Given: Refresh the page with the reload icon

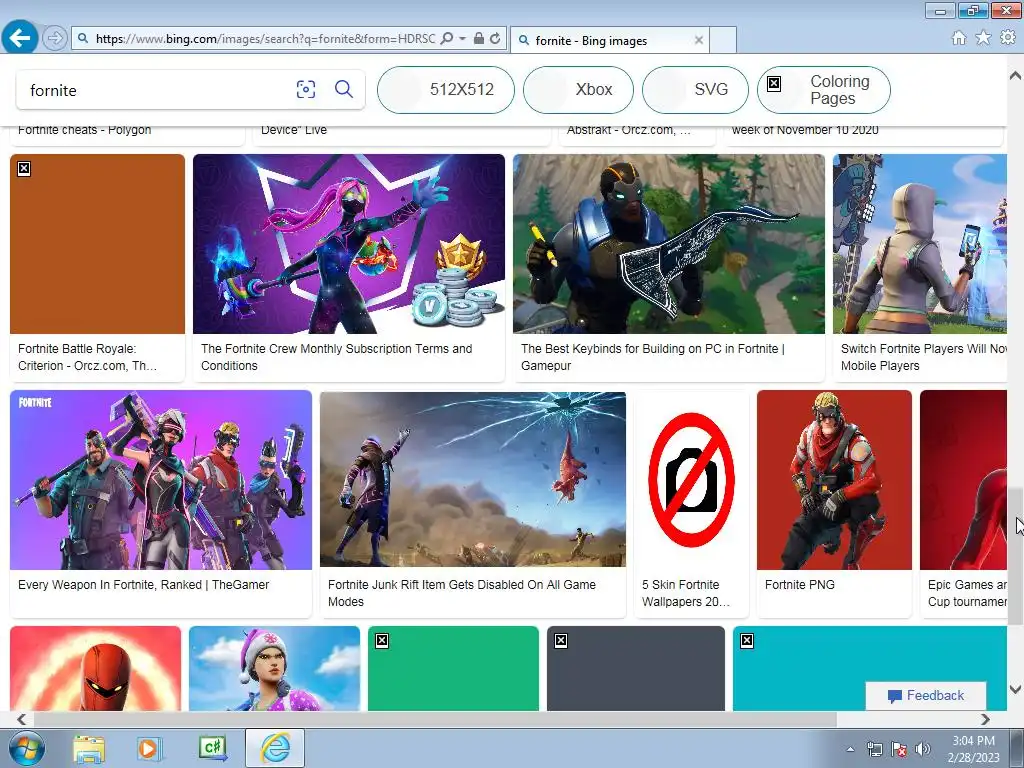Looking at the screenshot, I should tap(495, 39).
